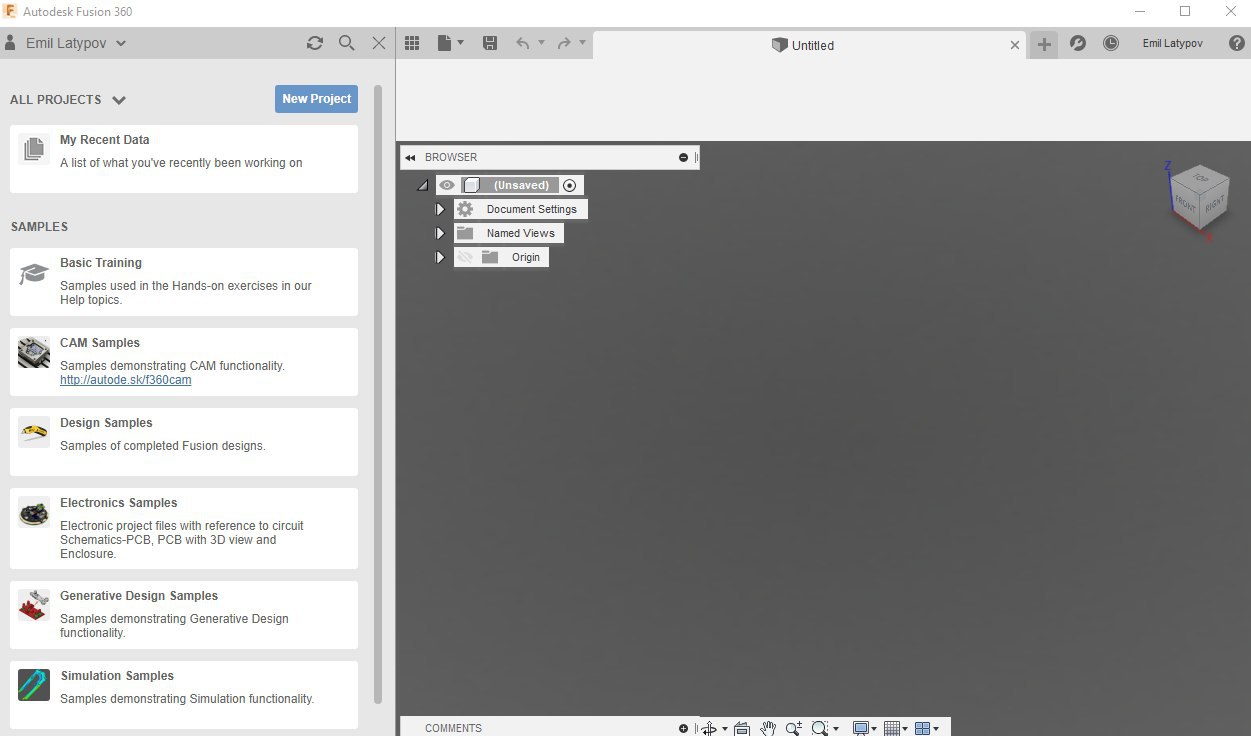Click the Document Settings gear icon

[465, 209]
